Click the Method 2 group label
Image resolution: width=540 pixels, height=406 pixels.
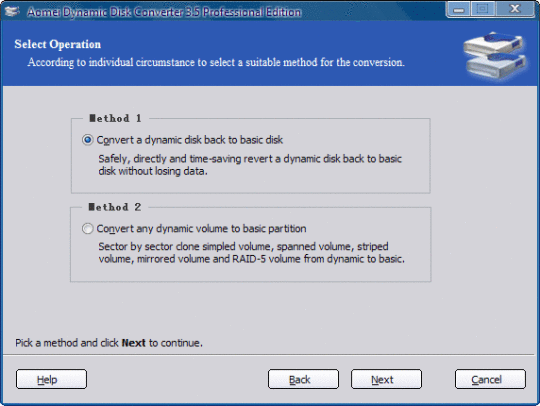(115, 207)
